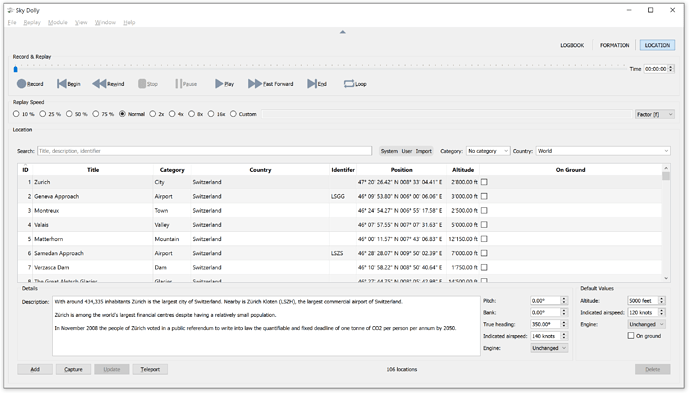Adjust the Pitch stepper

point(564,301)
